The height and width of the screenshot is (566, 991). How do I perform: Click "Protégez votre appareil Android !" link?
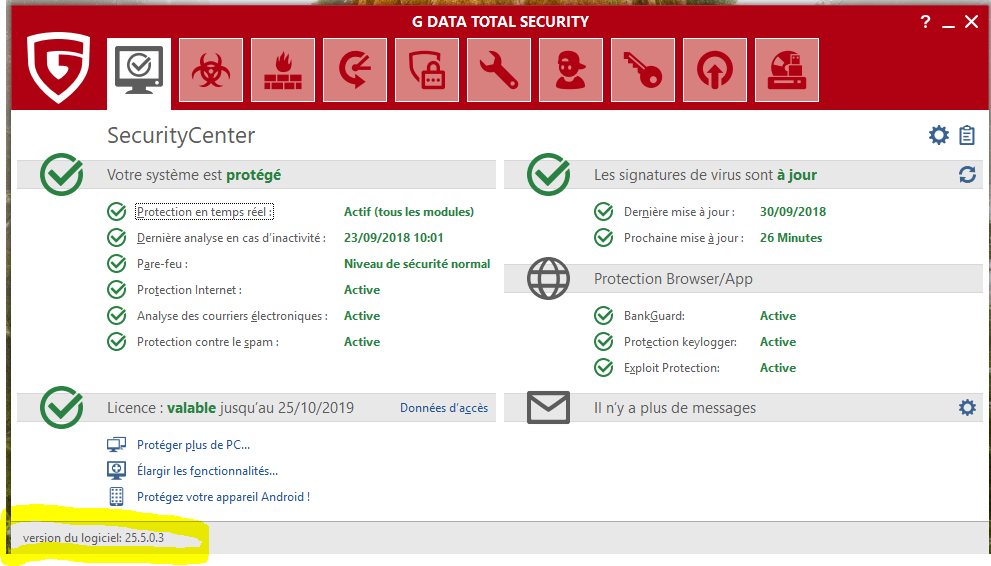223,497
